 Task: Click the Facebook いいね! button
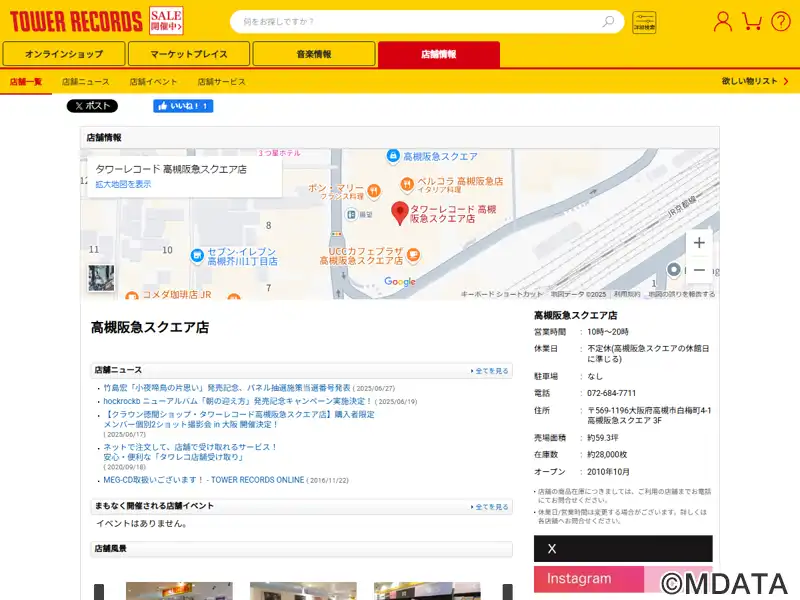183,106
